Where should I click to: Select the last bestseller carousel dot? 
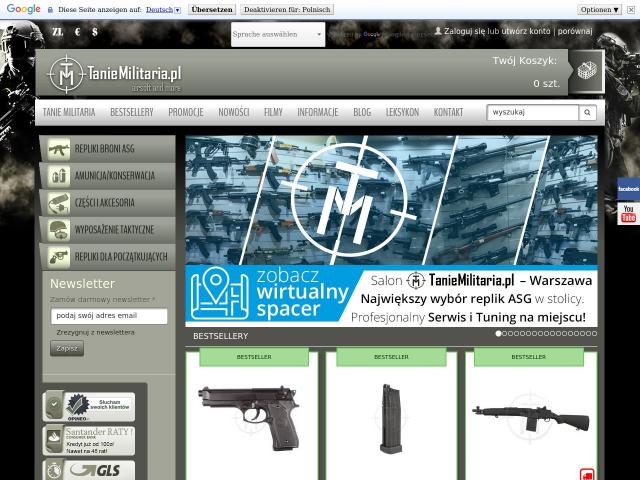click(594, 333)
